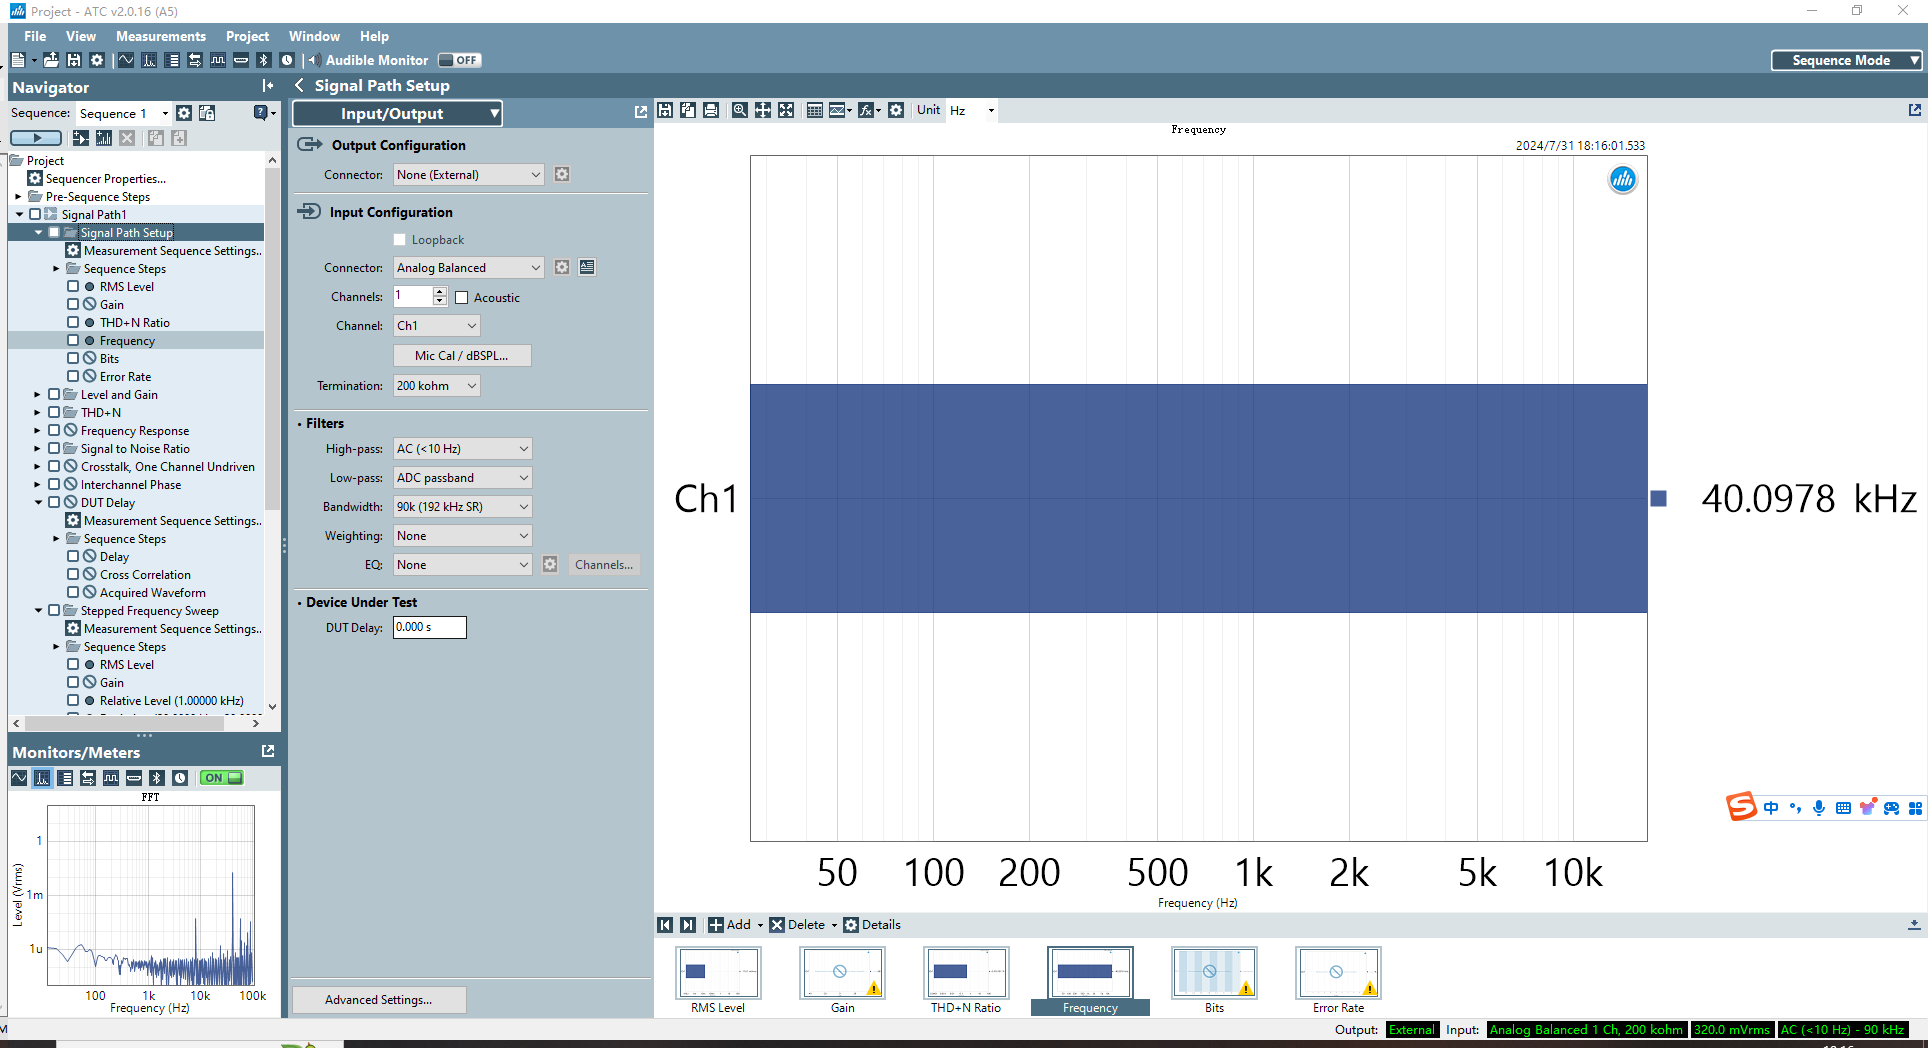The height and width of the screenshot is (1048, 1928).
Task: Check the Acoustic checkbox
Action: pos(461,297)
